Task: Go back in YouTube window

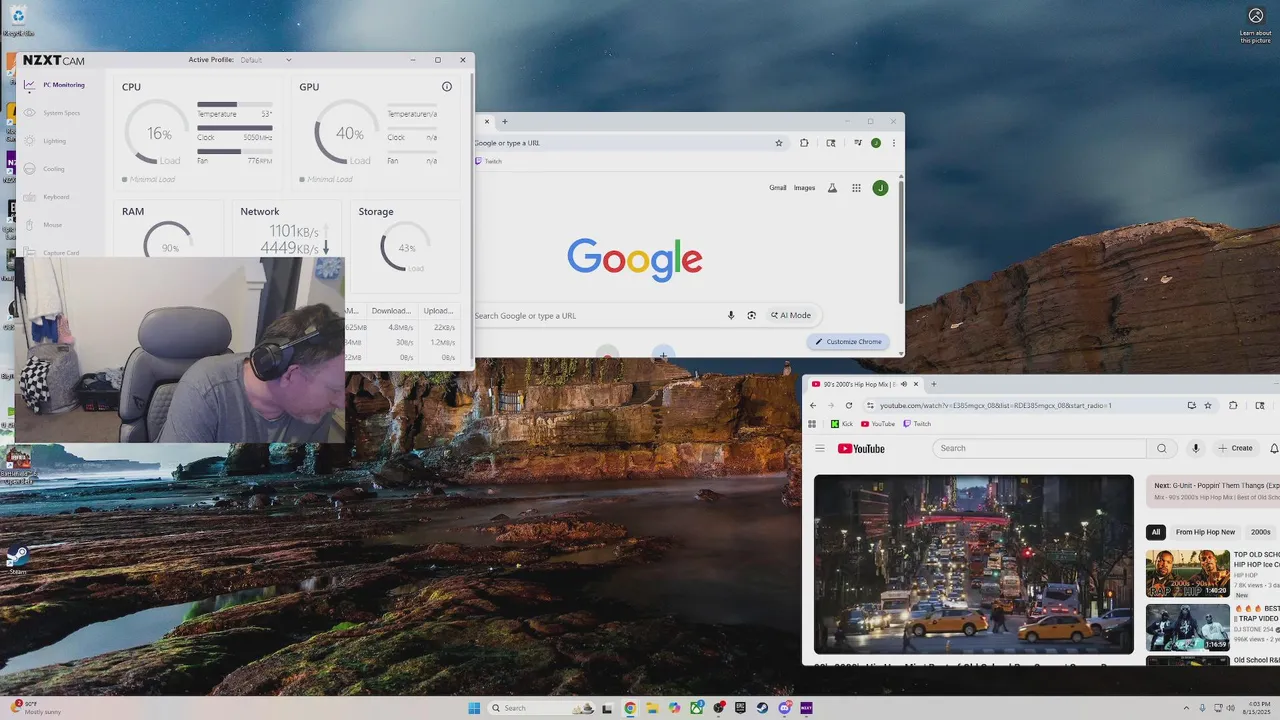Action: tap(813, 405)
